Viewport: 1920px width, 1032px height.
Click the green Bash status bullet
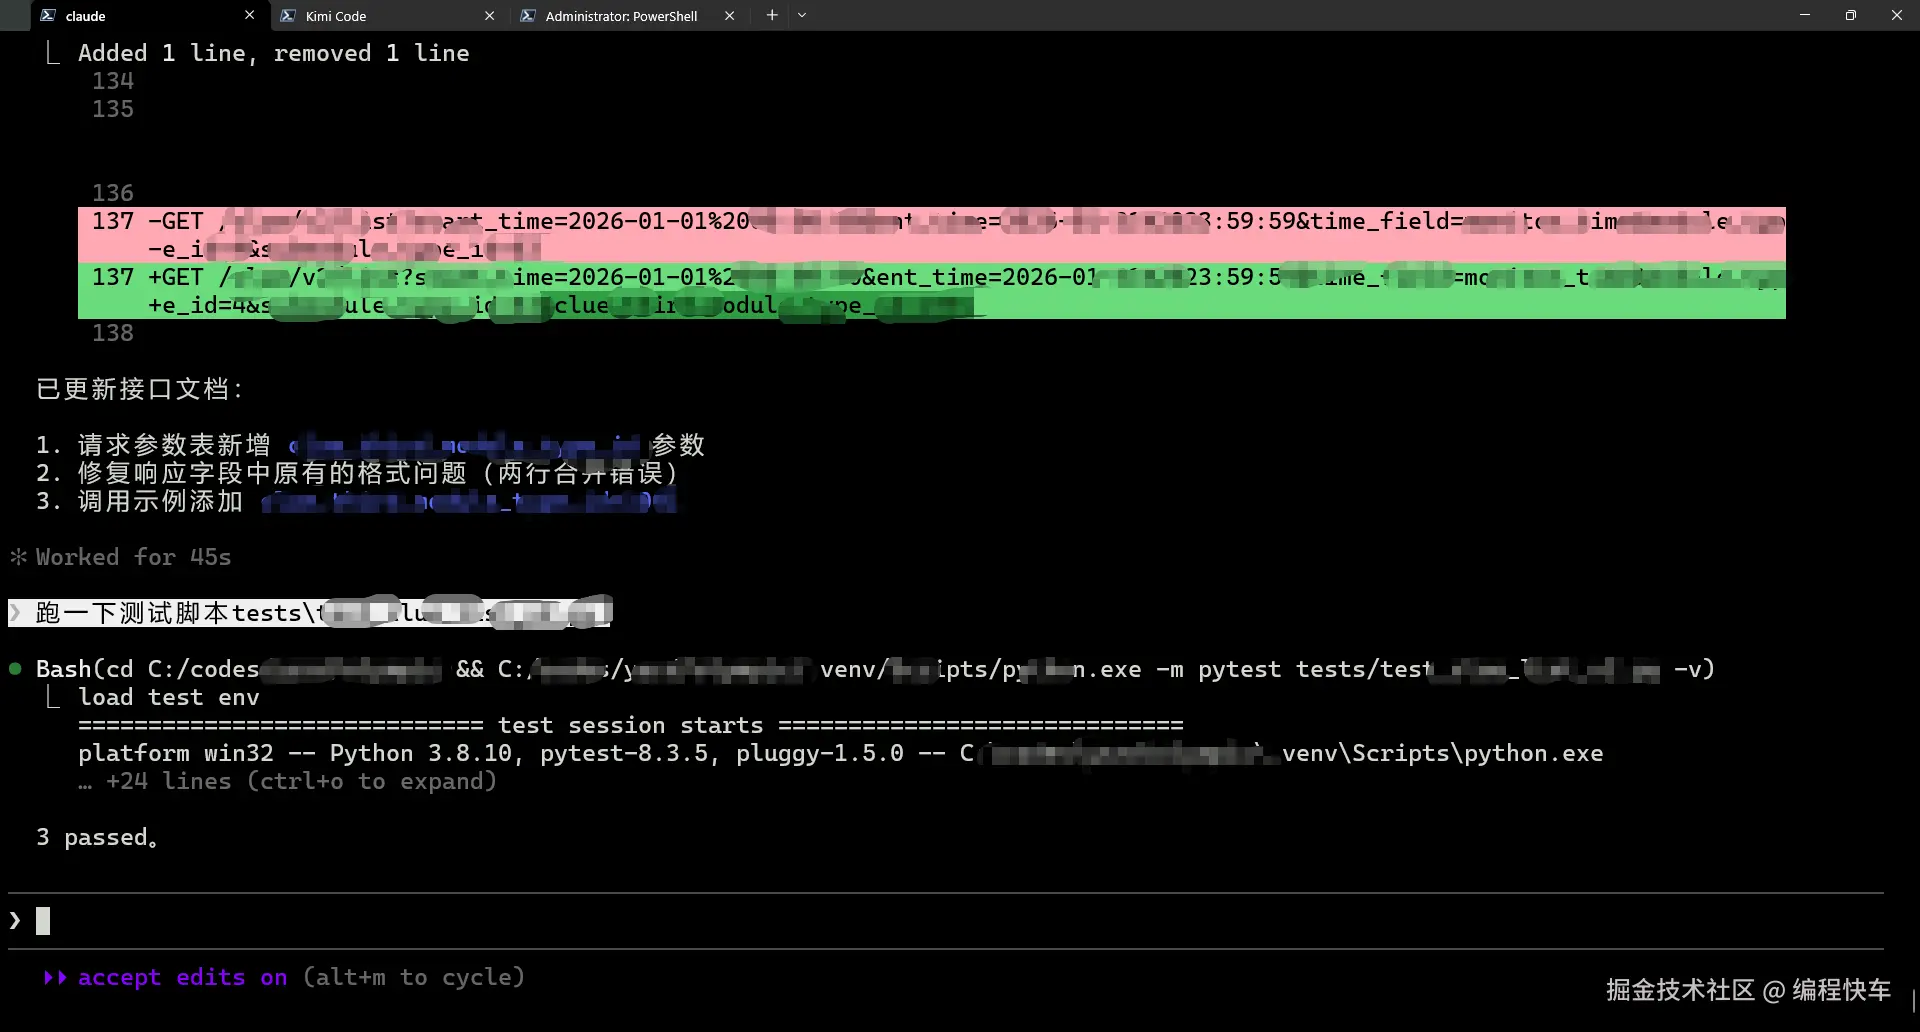pyautogui.click(x=16, y=669)
